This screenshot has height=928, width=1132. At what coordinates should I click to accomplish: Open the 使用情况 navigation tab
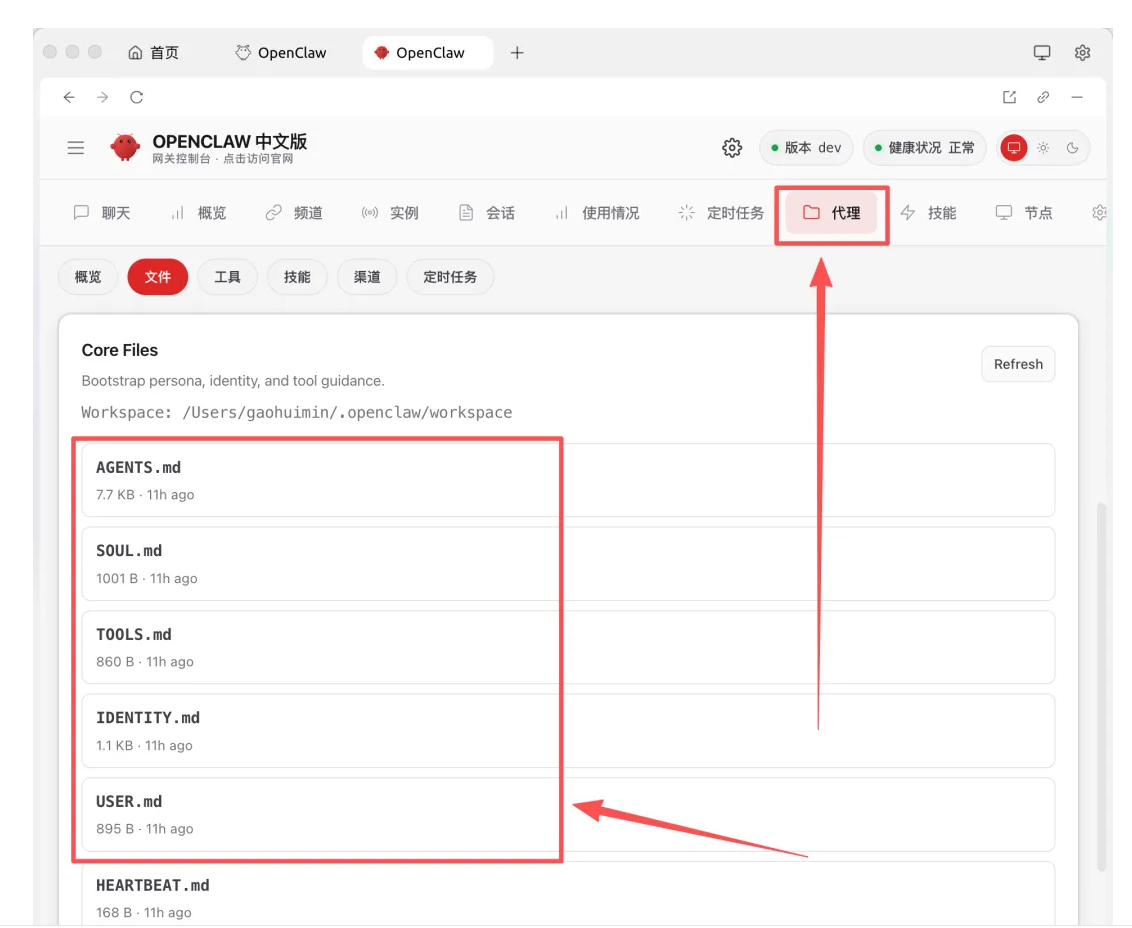(x=597, y=213)
